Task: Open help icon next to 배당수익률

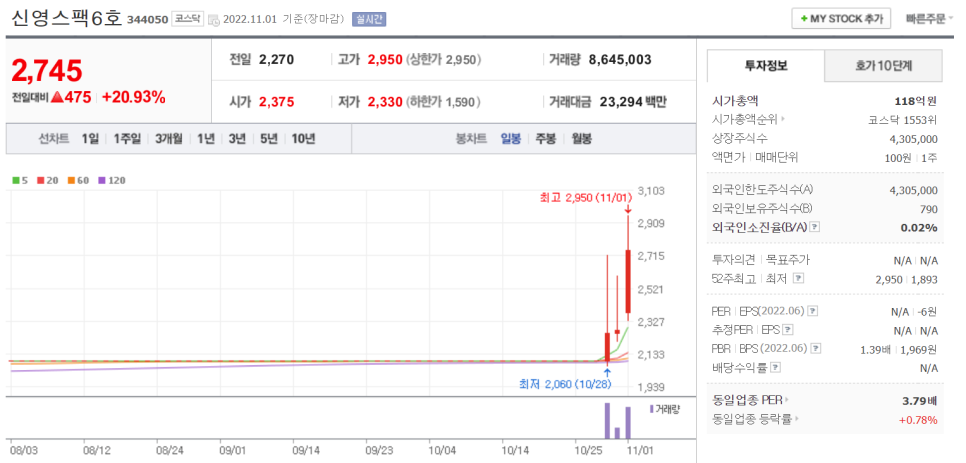Action: (x=776, y=368)
